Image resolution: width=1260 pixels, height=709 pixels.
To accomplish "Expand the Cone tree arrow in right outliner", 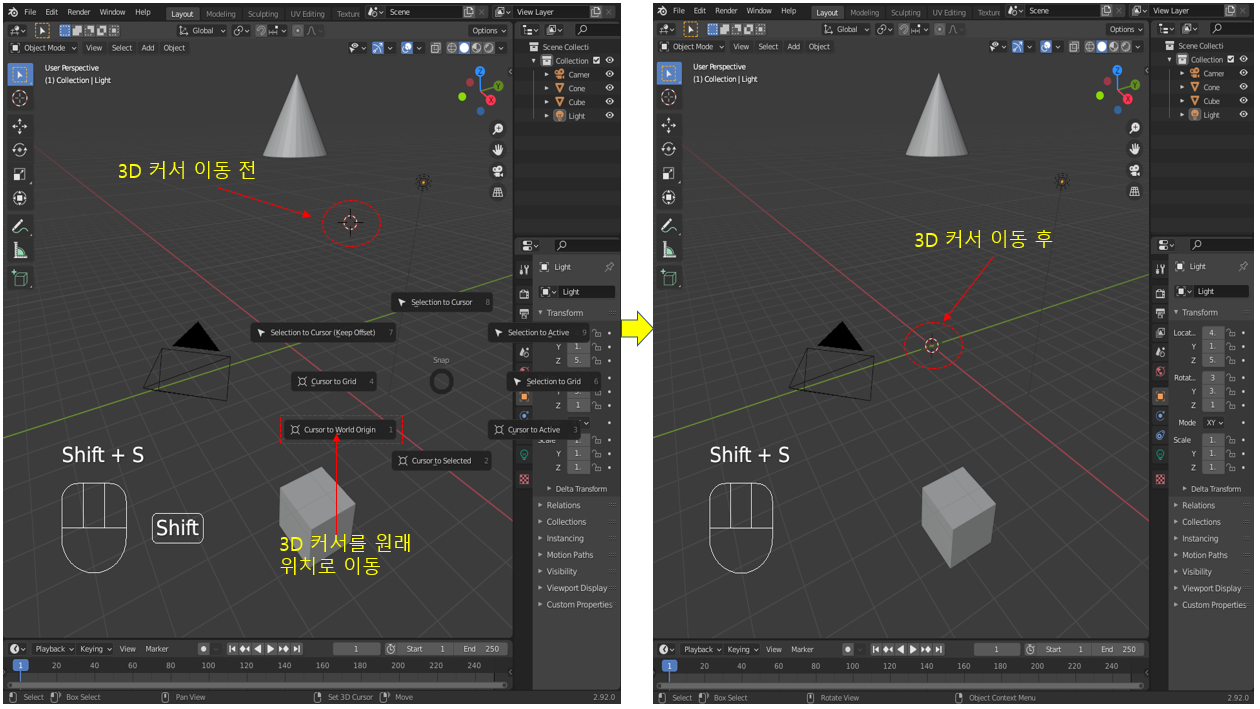I will click(x=1183, y=87).
